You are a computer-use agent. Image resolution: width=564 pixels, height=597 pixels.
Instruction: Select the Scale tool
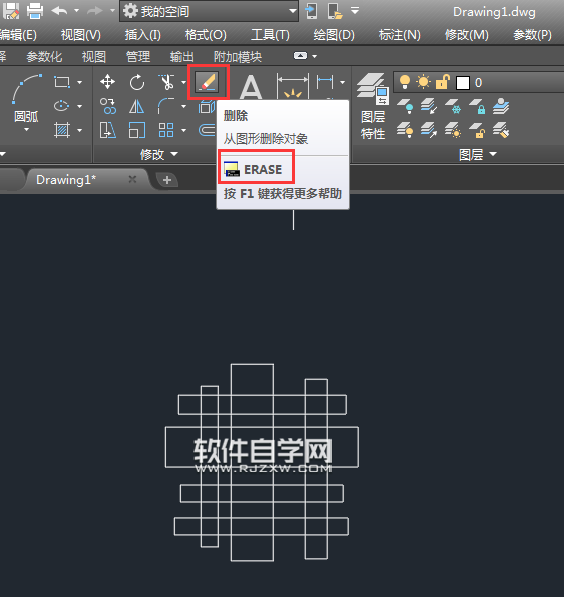pyautogui.click(x=137, y=130)
